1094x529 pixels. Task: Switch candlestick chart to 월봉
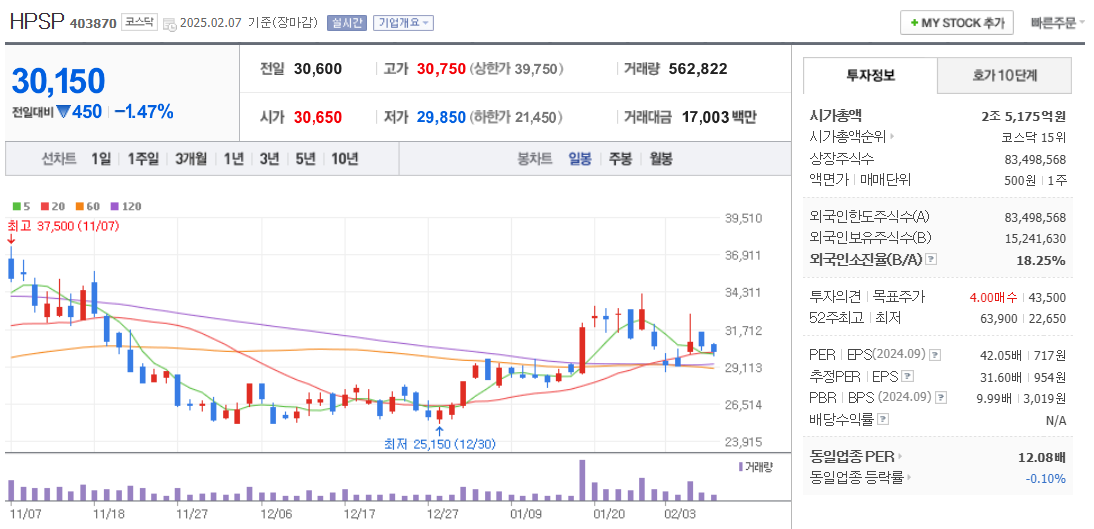661,159
